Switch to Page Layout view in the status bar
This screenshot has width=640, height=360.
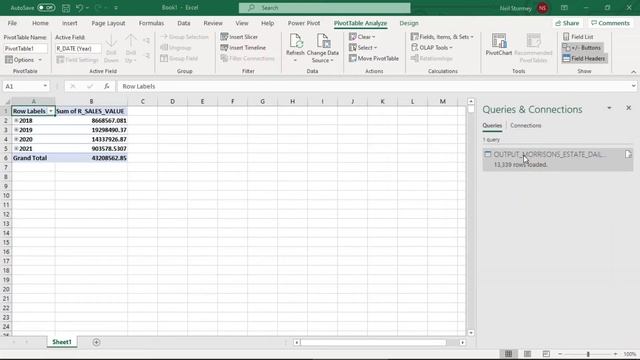527,354
